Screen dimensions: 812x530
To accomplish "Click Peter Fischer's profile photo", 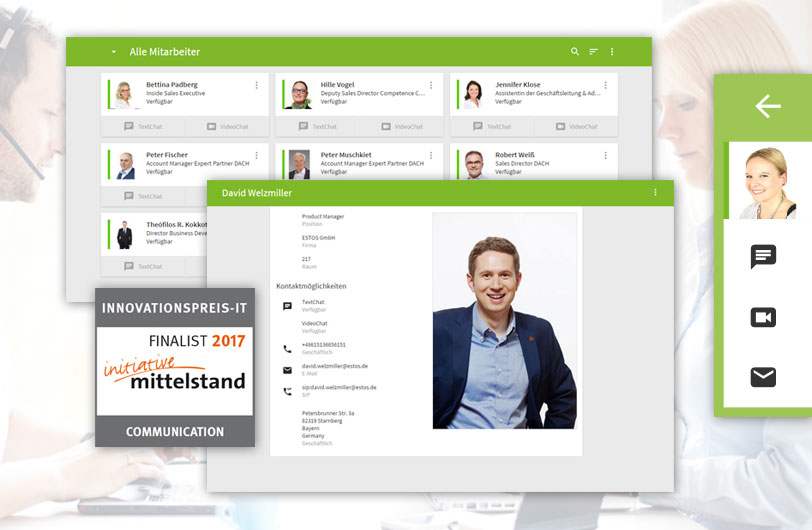I will tap(125, 165).
